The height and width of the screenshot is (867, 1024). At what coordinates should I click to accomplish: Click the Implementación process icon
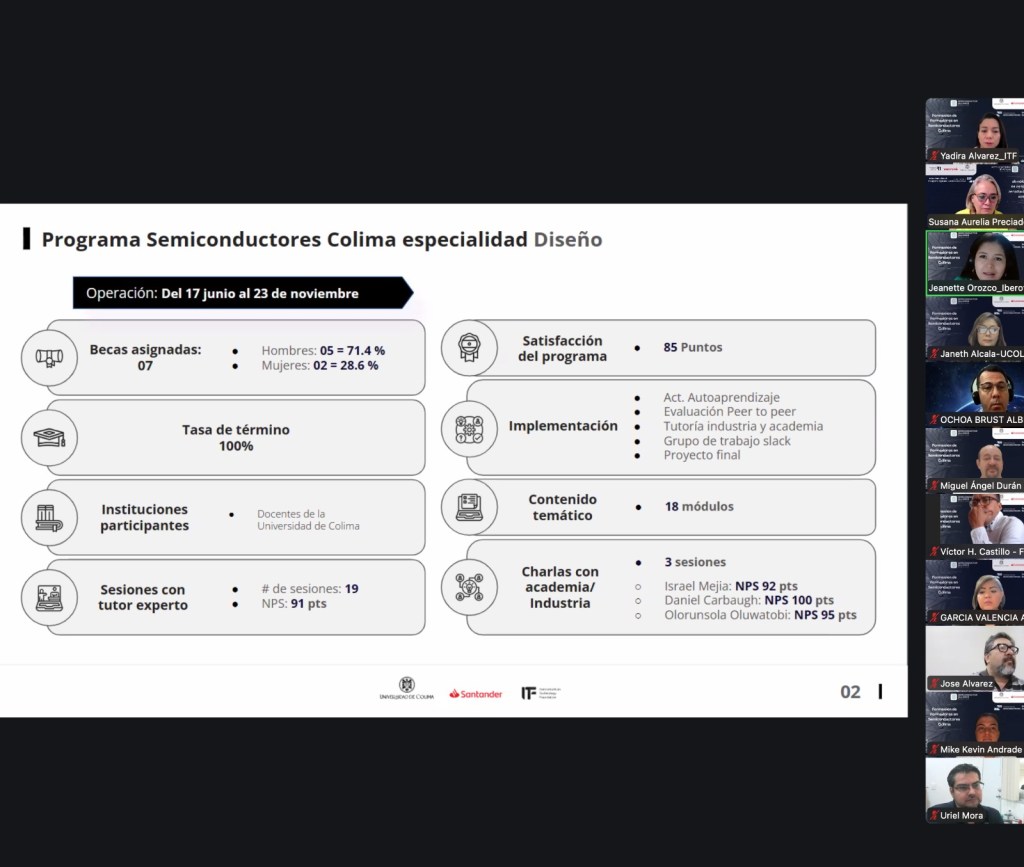(x=469, y=428)
